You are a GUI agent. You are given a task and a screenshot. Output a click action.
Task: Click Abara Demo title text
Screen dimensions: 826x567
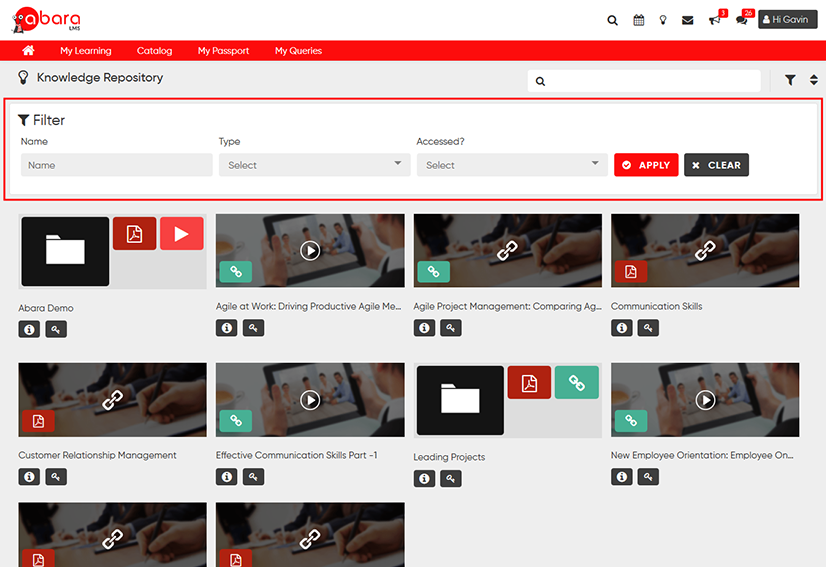(x=46, y=308)
